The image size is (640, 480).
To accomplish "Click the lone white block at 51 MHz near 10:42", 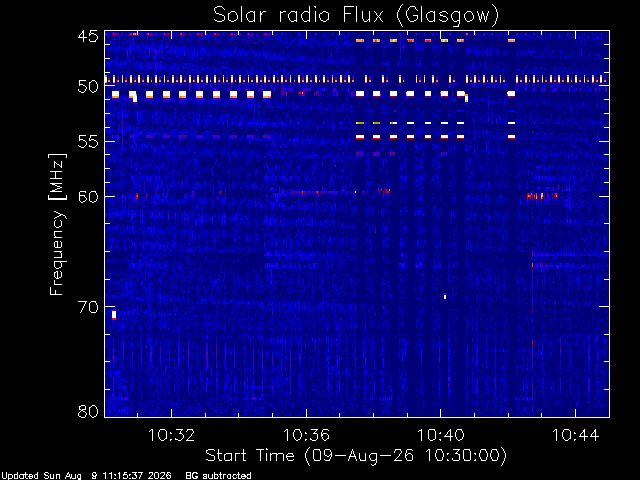I will [511, 94].
